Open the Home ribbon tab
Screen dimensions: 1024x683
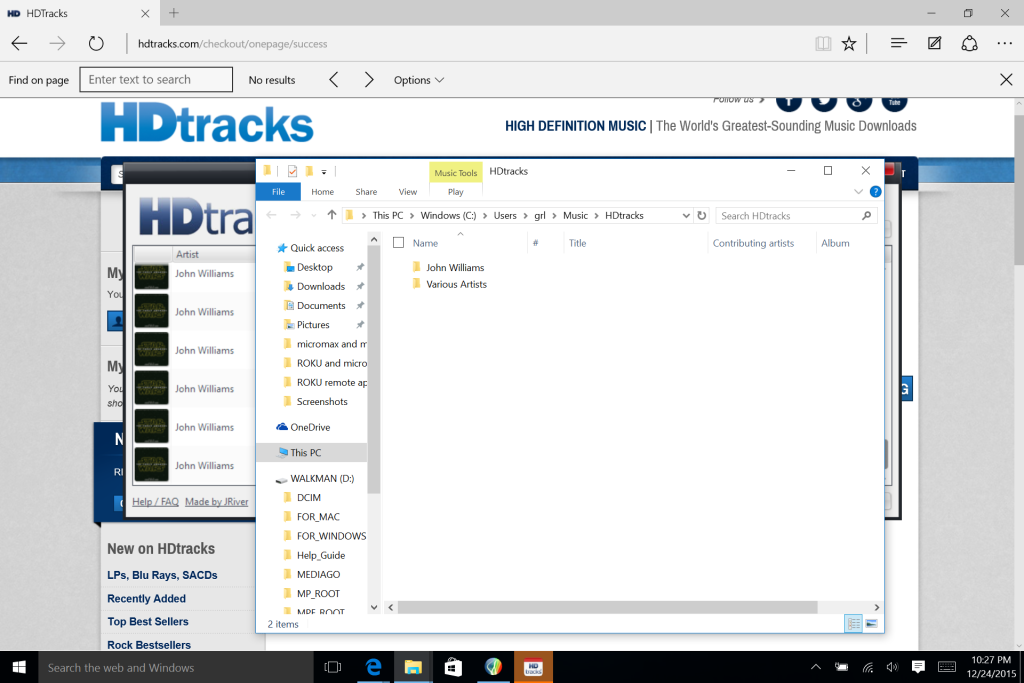click(x=323, y=191)
